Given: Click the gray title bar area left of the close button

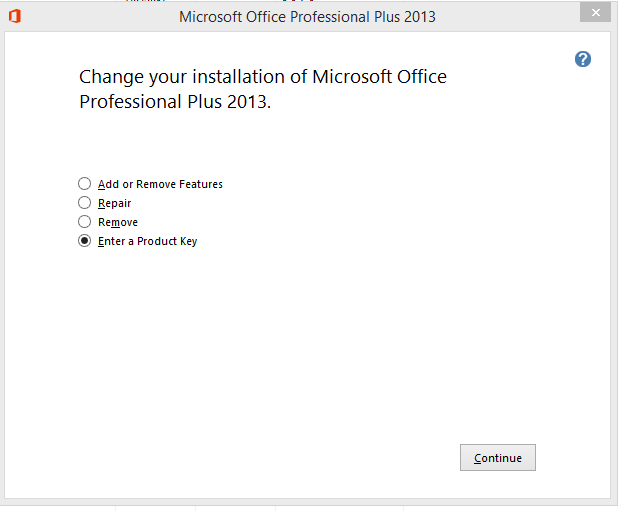Looking at the screenshot, I should [510, 17].
